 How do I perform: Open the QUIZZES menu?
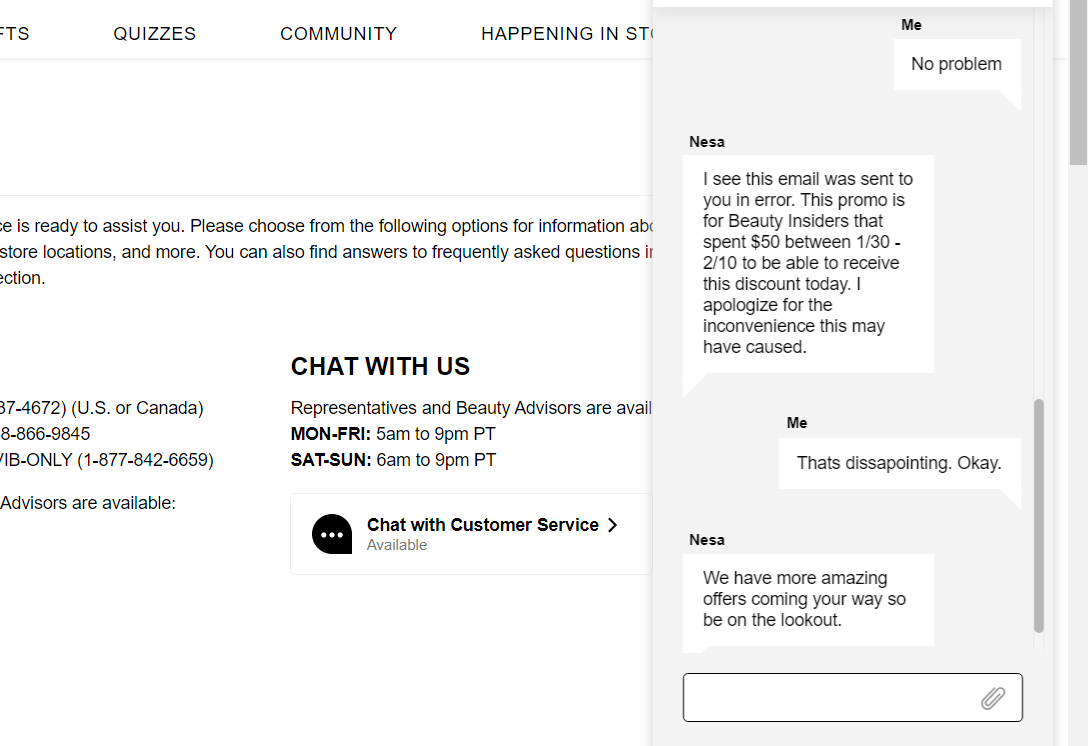coord(155,34)
